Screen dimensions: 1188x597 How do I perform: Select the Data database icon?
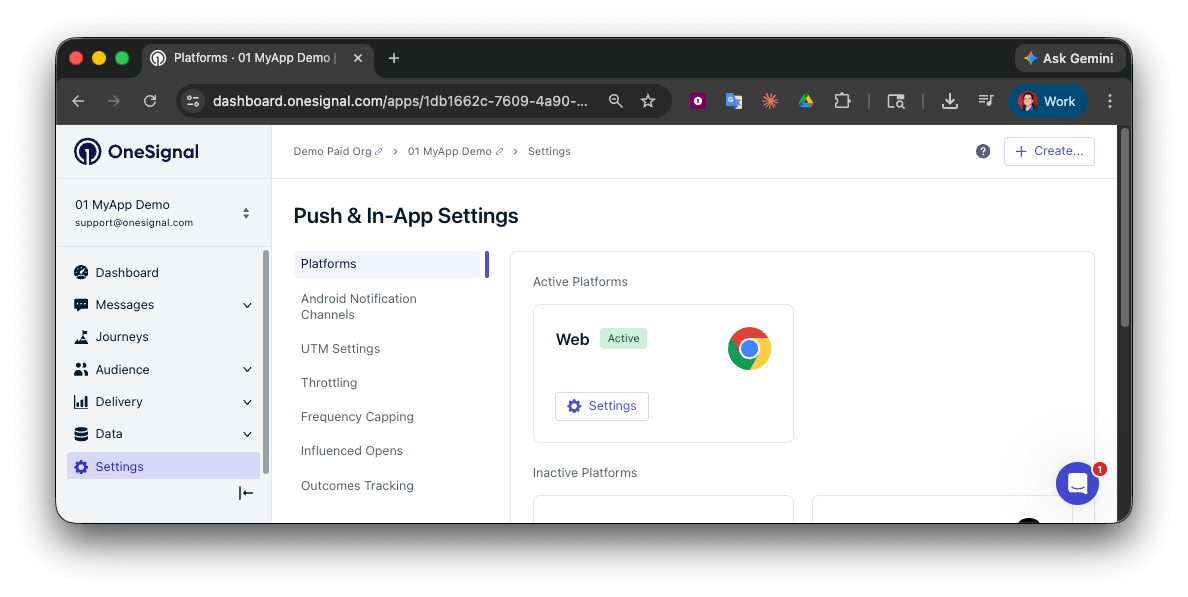coord(82,433)
